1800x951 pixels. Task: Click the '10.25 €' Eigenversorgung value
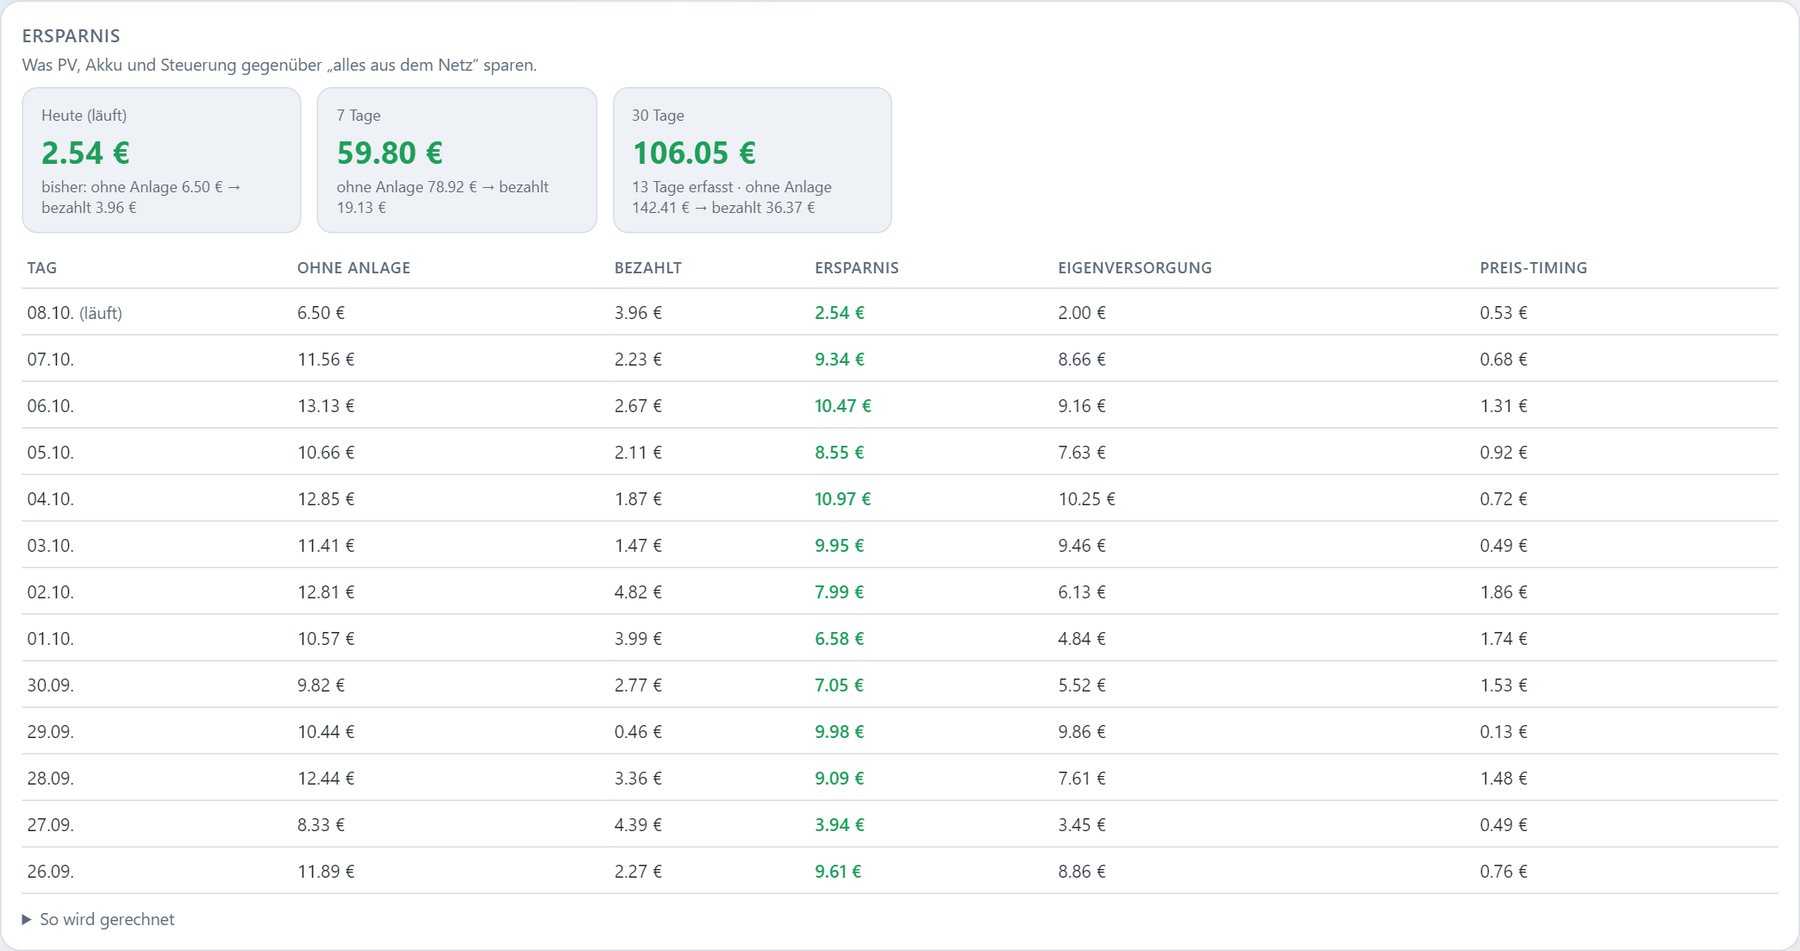[x=1087, y=499]
